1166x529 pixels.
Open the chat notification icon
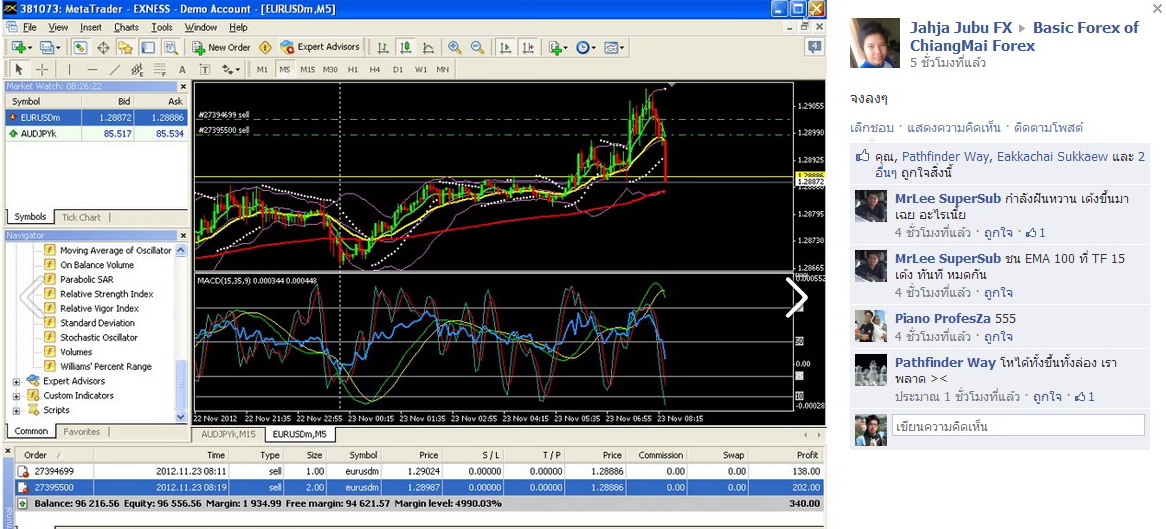pyautogui.click(x=814, y=47)
